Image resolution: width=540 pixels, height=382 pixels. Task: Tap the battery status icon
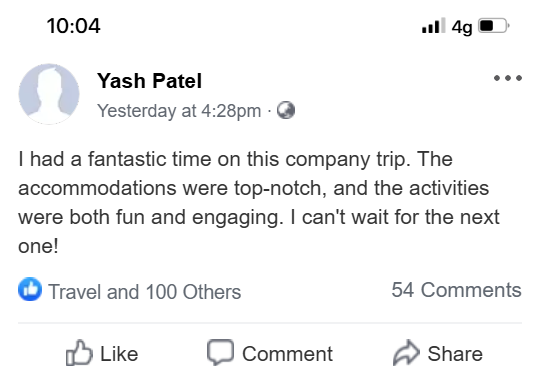tap(494, 26)
